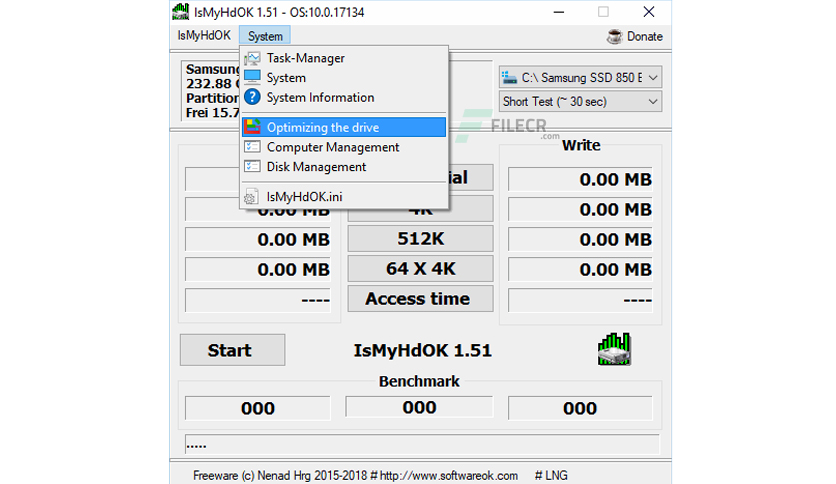Click the drive icon in drive selector

coord(510,78)
